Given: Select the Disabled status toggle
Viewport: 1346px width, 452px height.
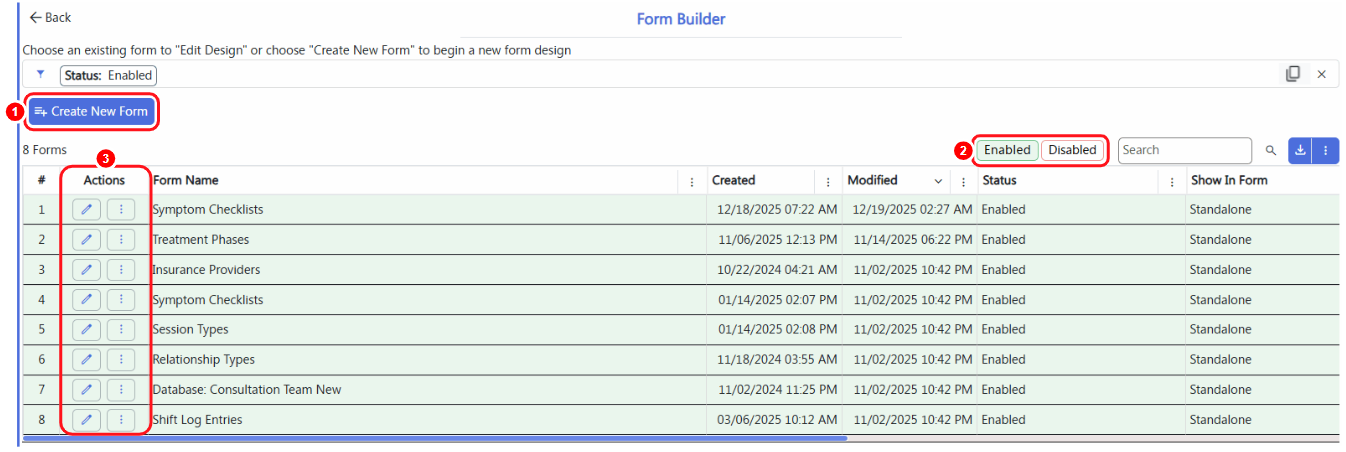Looking at the screenshot, I should click(1072, 150).
